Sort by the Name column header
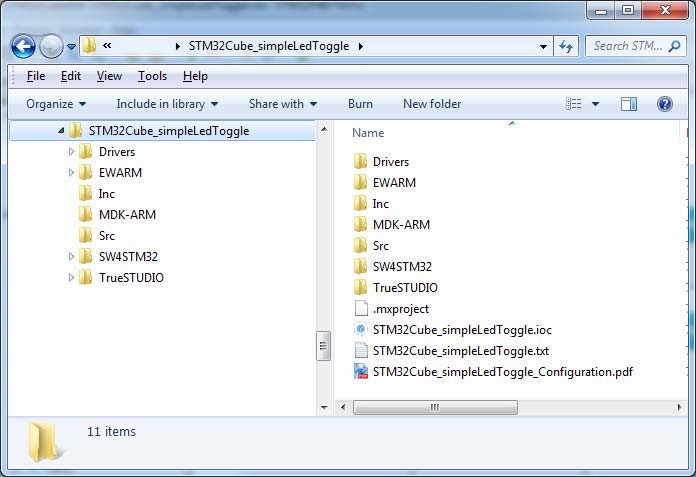 [368, 133]
